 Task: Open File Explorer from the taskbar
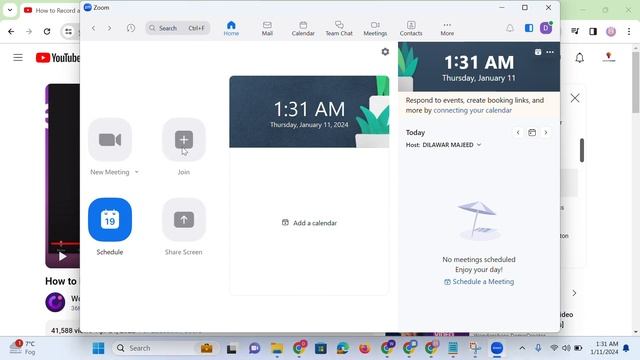pyautogui.click(x=277, y=348)
